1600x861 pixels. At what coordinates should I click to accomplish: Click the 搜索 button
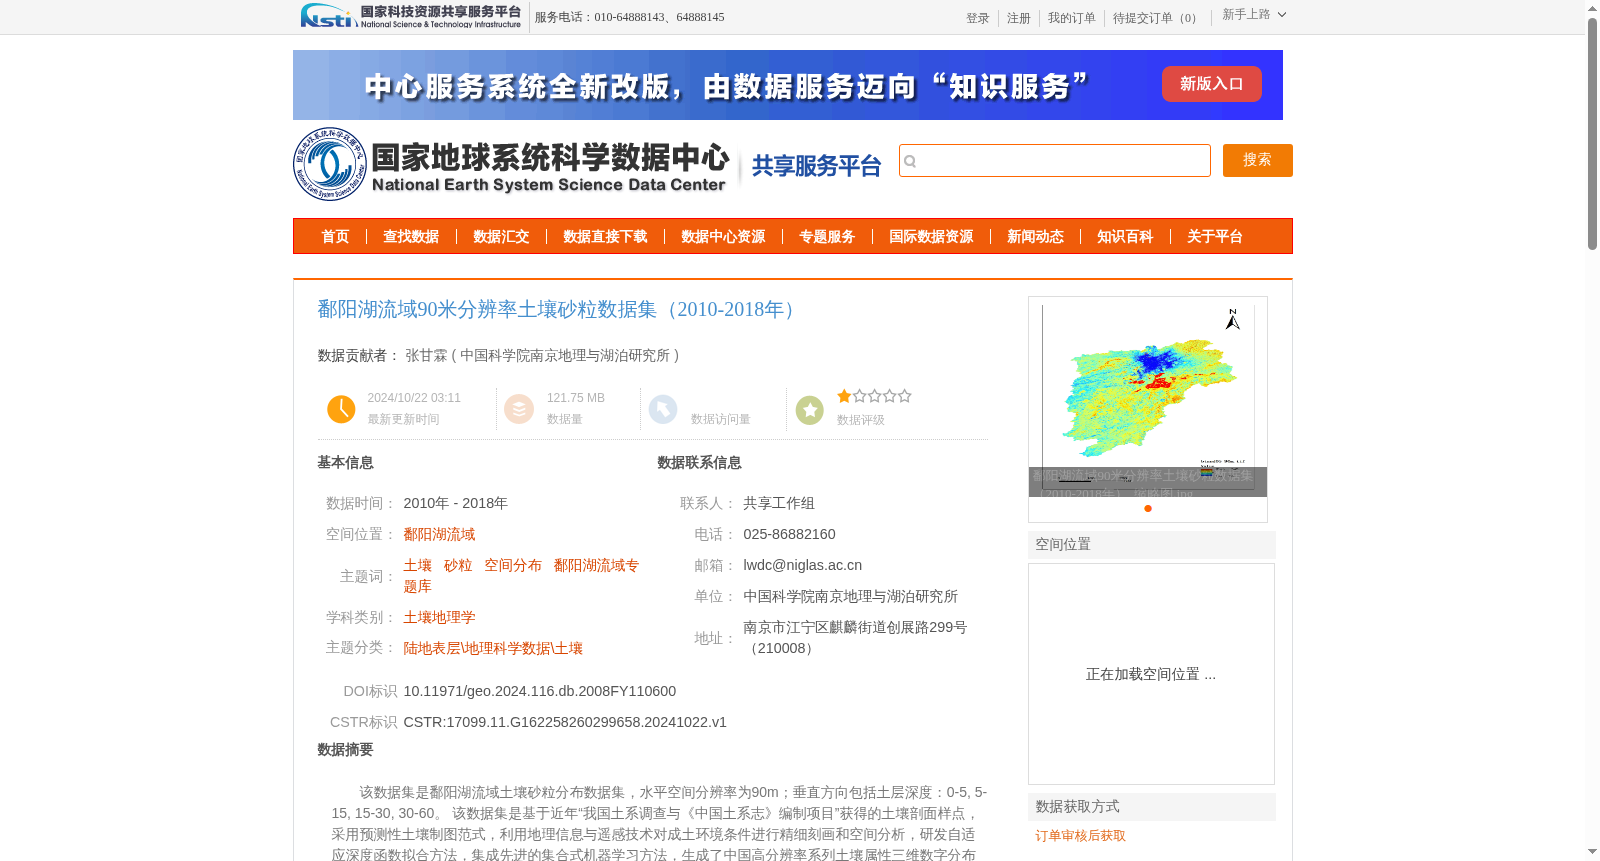(x=1258, y=160)
